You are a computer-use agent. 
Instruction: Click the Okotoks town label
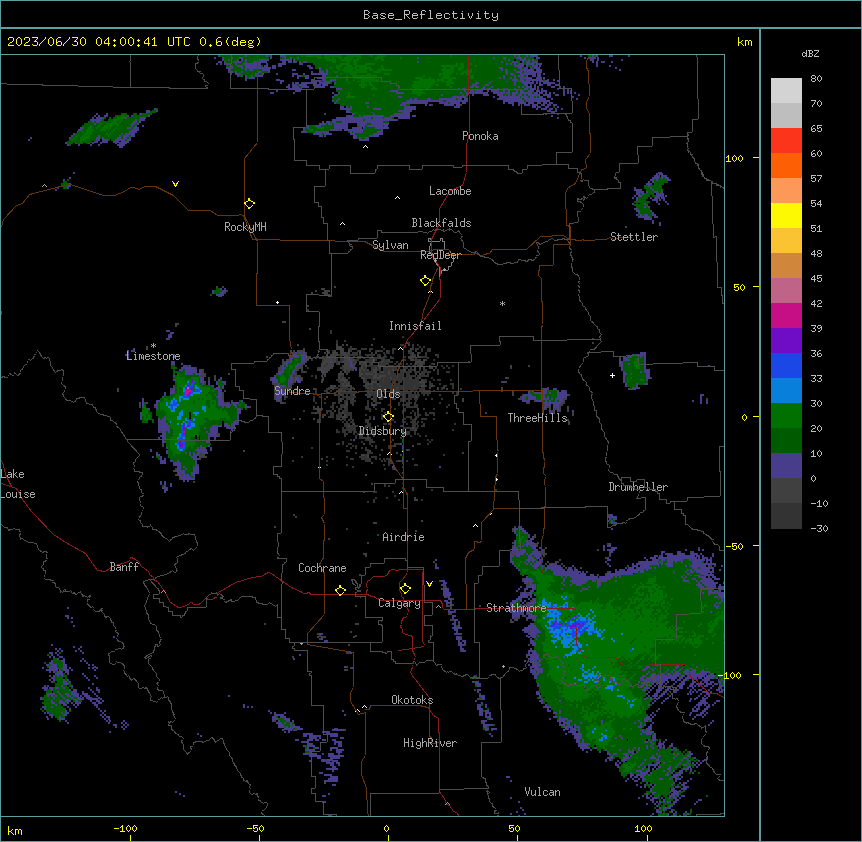point(412,700)
